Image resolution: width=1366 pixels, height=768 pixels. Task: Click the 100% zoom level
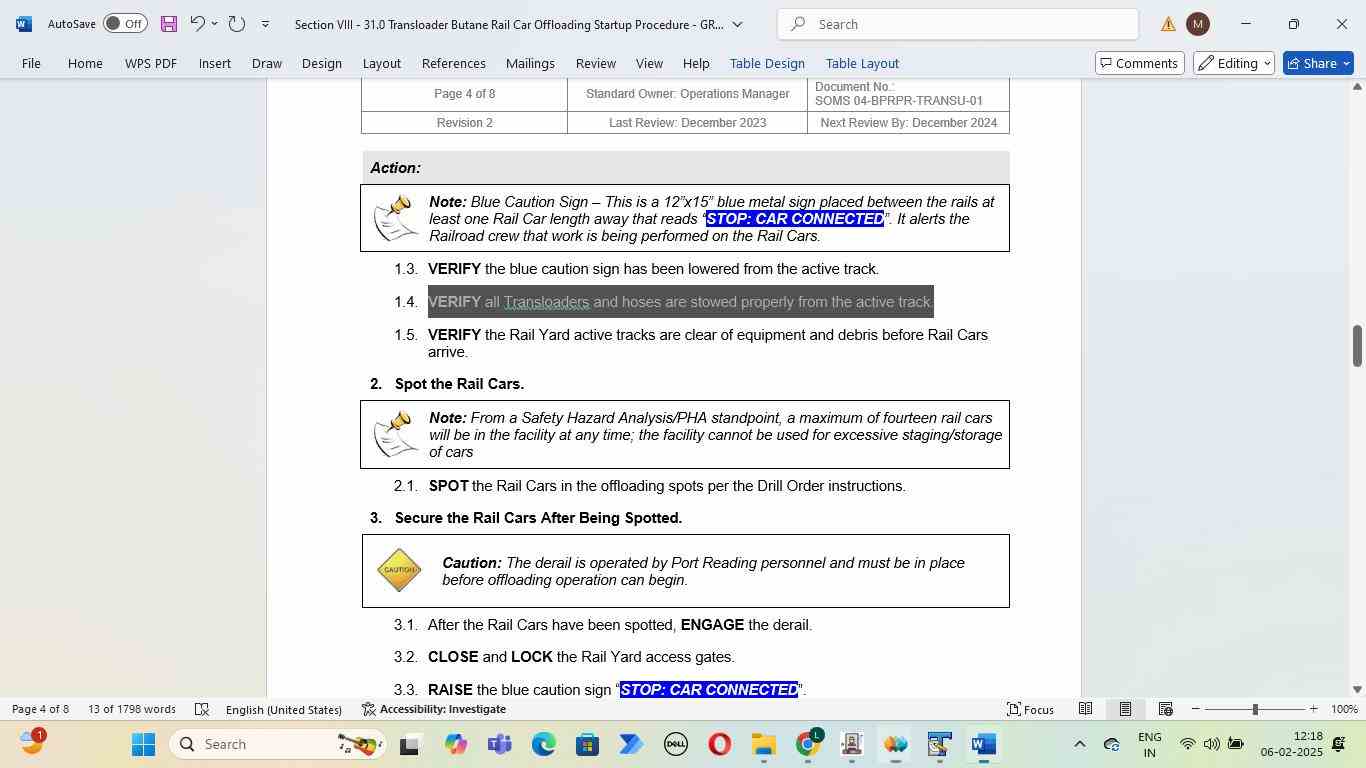click(x=1344, y=709)
